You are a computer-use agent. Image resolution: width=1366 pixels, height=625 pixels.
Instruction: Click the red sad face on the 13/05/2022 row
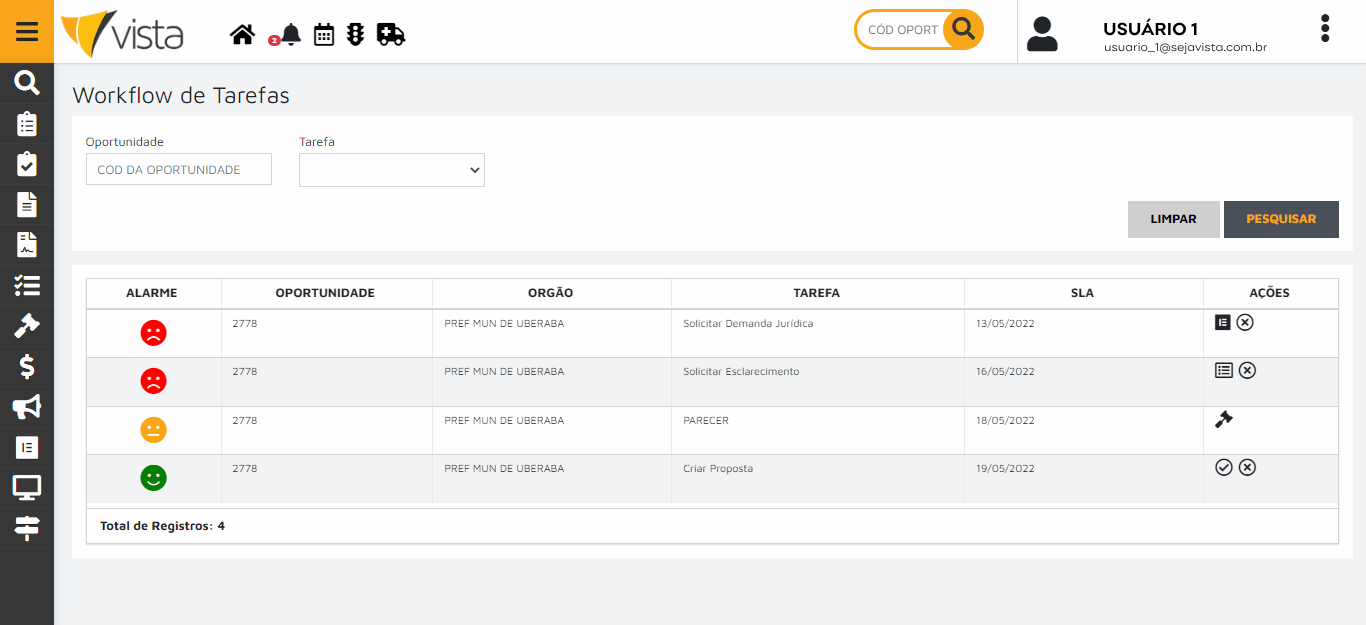coord(153,333)
